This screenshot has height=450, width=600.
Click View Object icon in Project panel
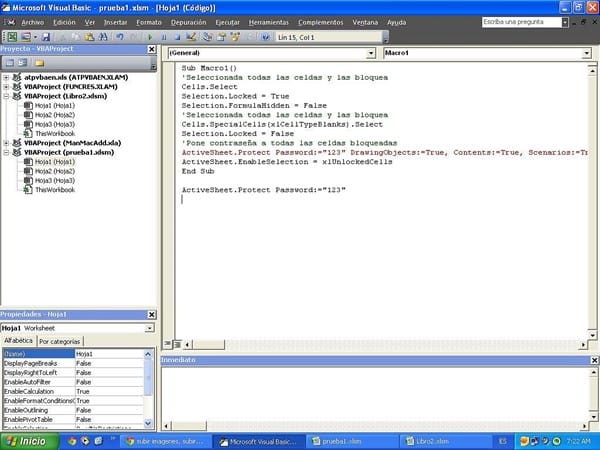tap(23, 60)
